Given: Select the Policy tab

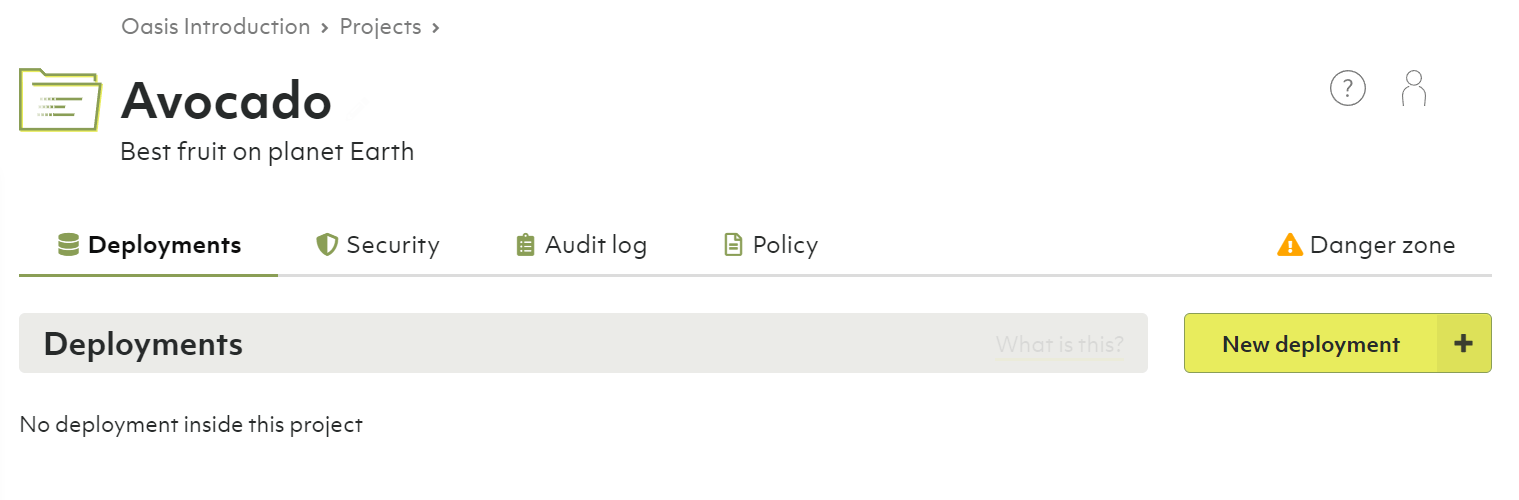Looking at the screenshot, I should click(x=785, y=245).
